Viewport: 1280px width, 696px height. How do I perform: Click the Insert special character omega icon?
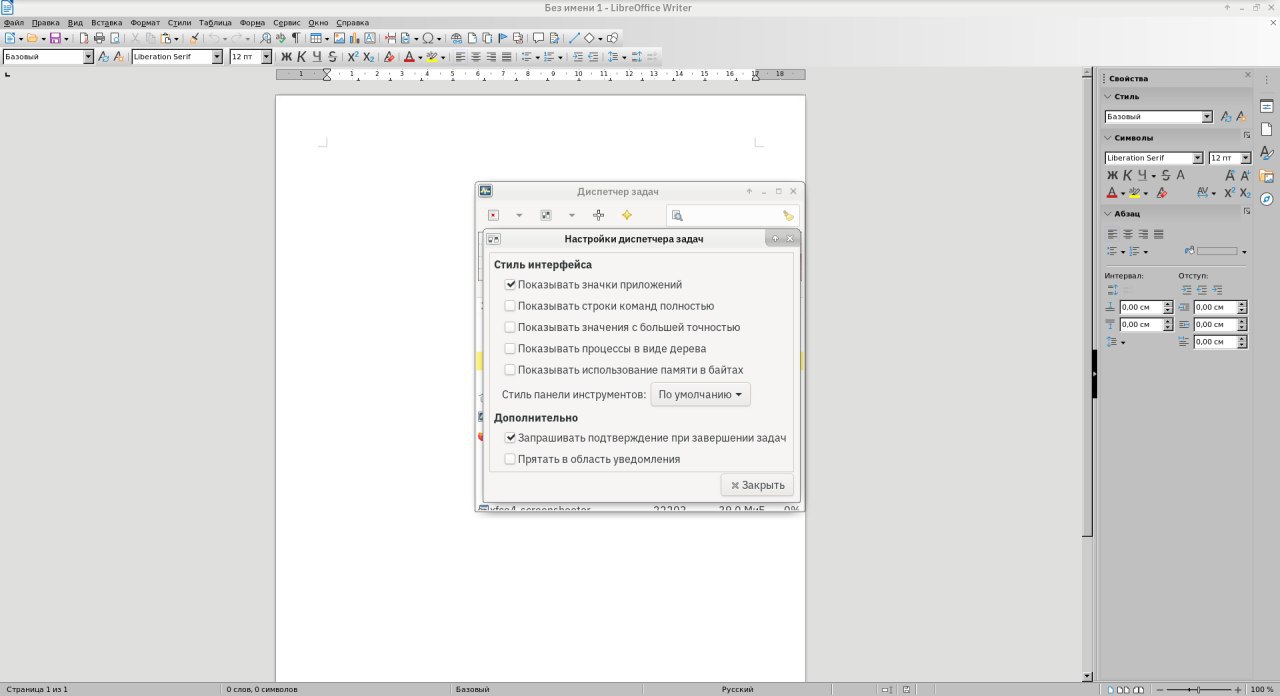[x=427, y=38]
